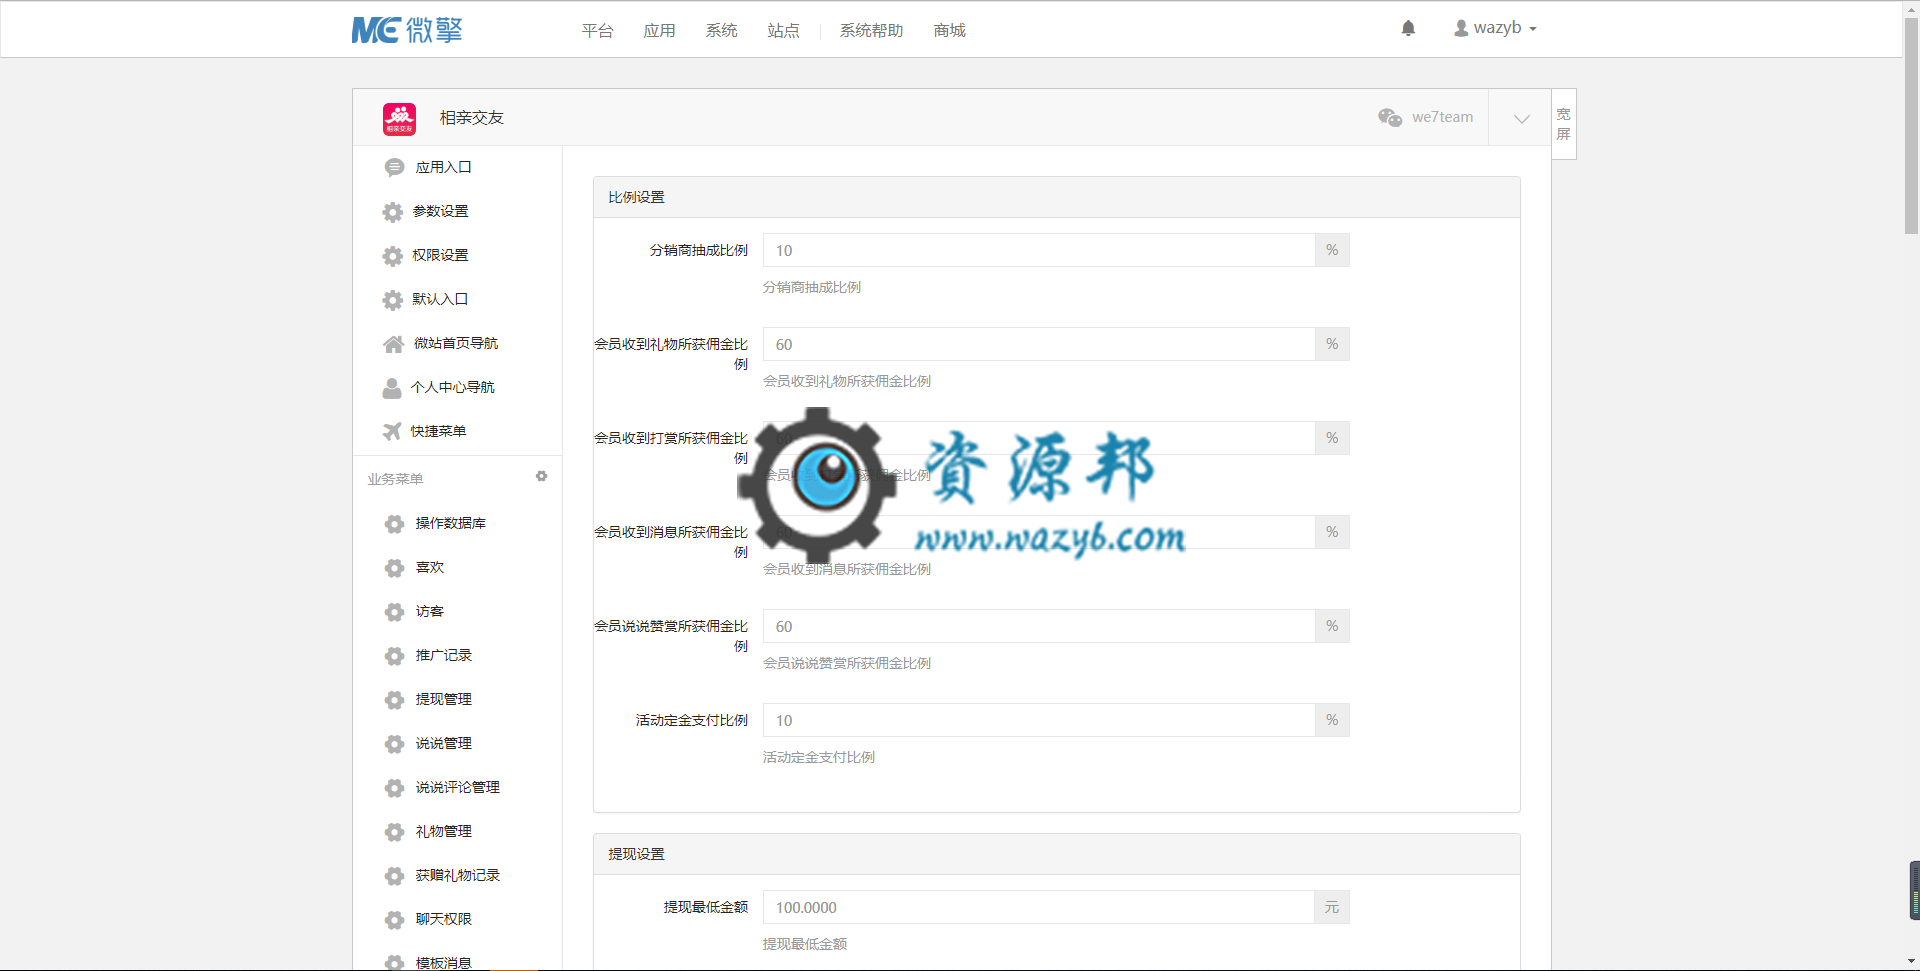Click the small gear beside 业务菜单
Screen dimensions: 1920x971
pos(541,476)
